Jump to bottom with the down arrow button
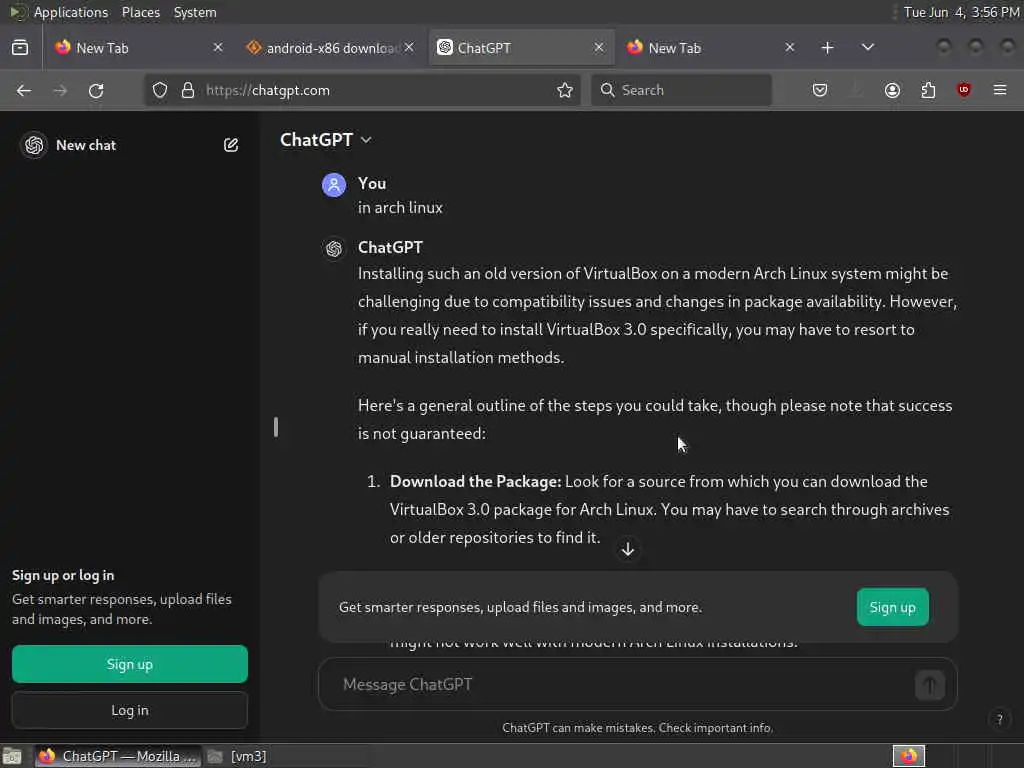Viewport: 1024px width, 768px height. (628, 549)
